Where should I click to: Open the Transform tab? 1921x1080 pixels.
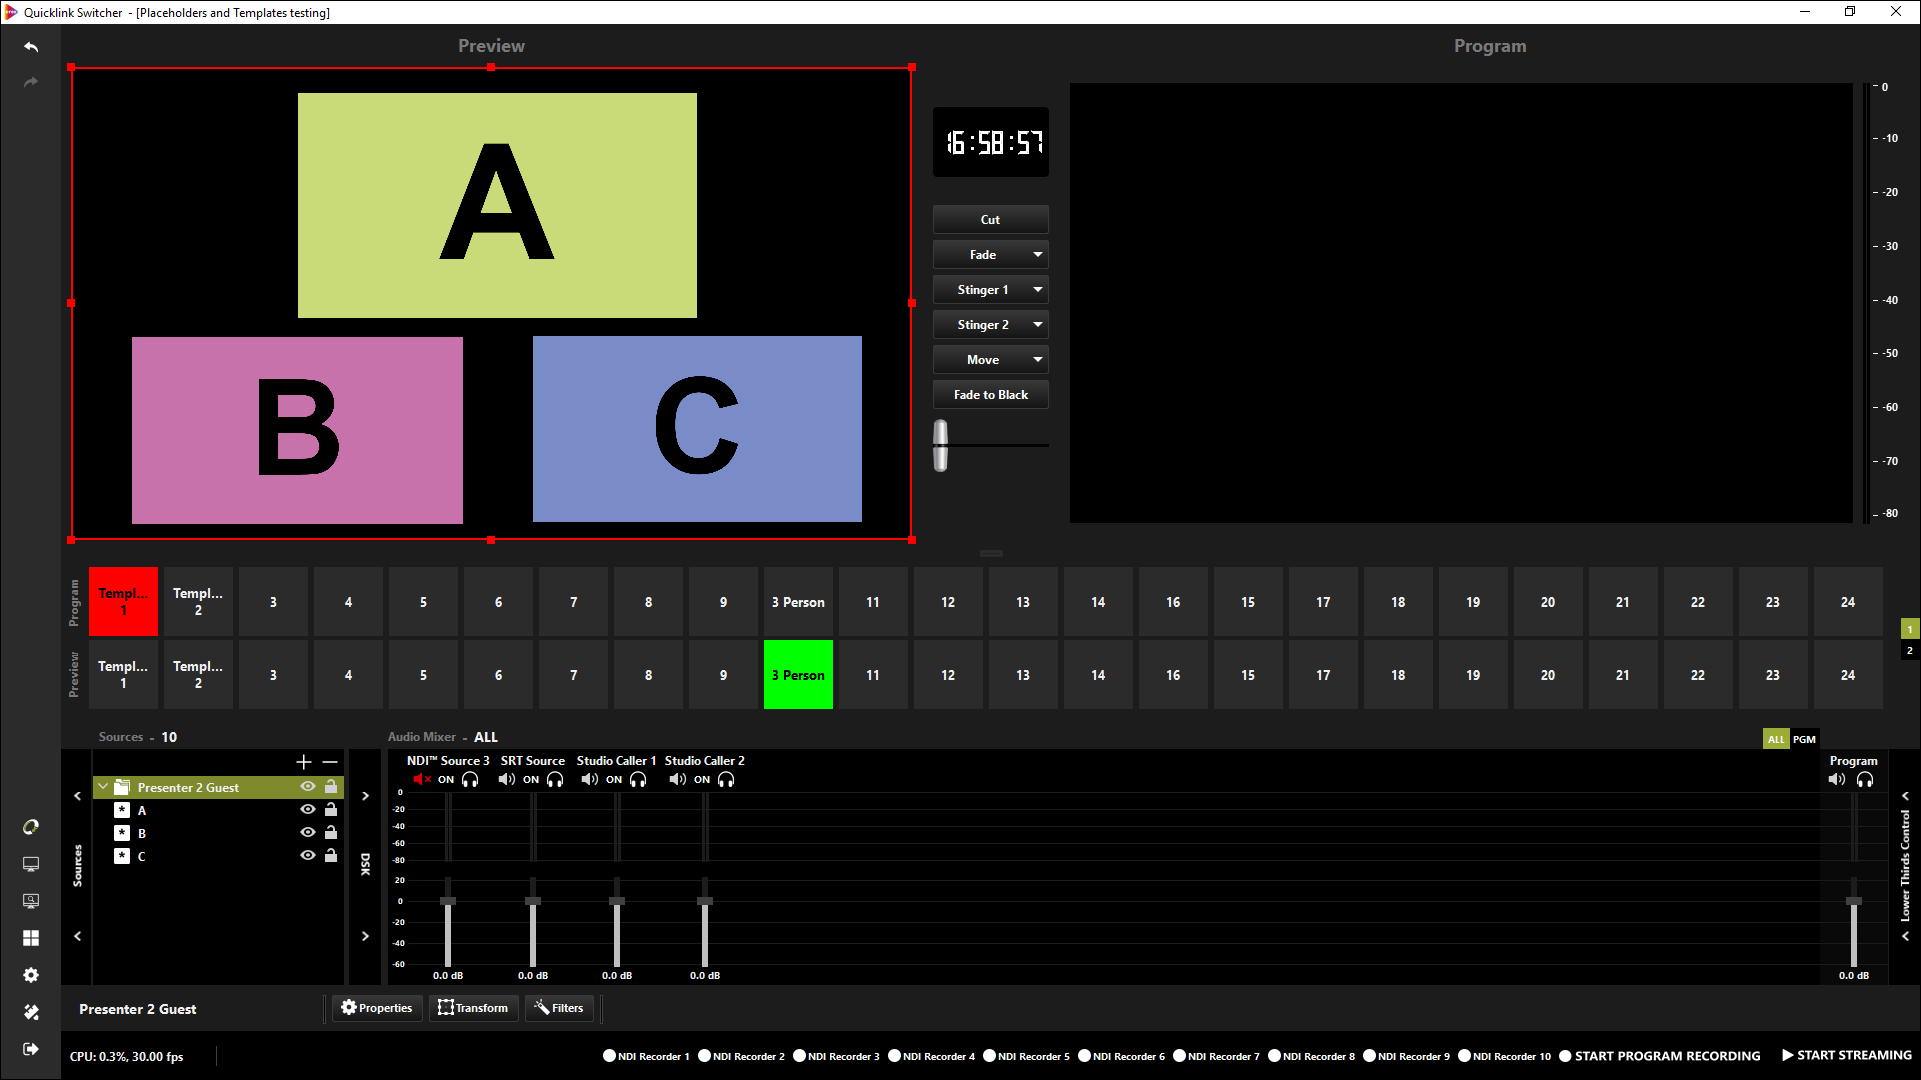(x=473, y=1008)
